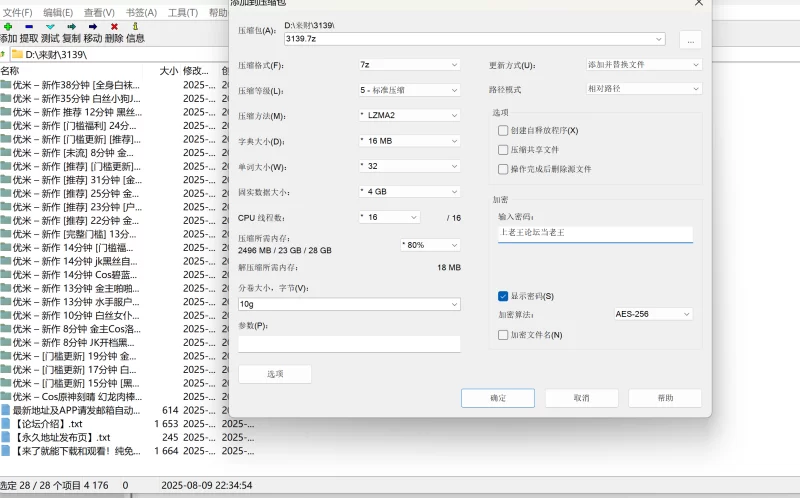Close the 添加到压缩包 dialog
The height and width of the screenshot is (498, 800).
[698, 3]
